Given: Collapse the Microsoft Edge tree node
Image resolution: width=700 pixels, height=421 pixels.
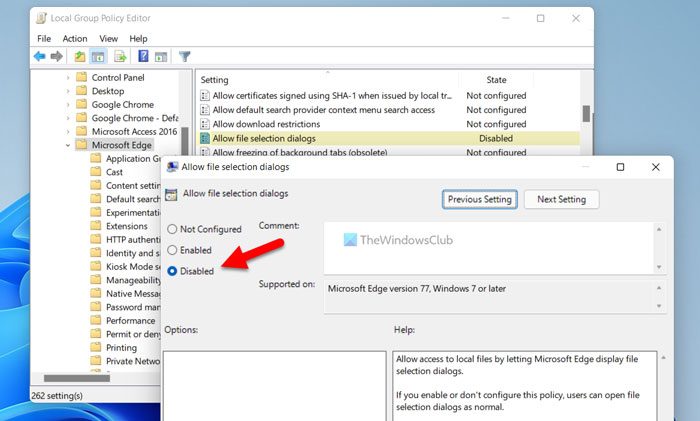Looking at the screenshot, I should click(68, 145).
